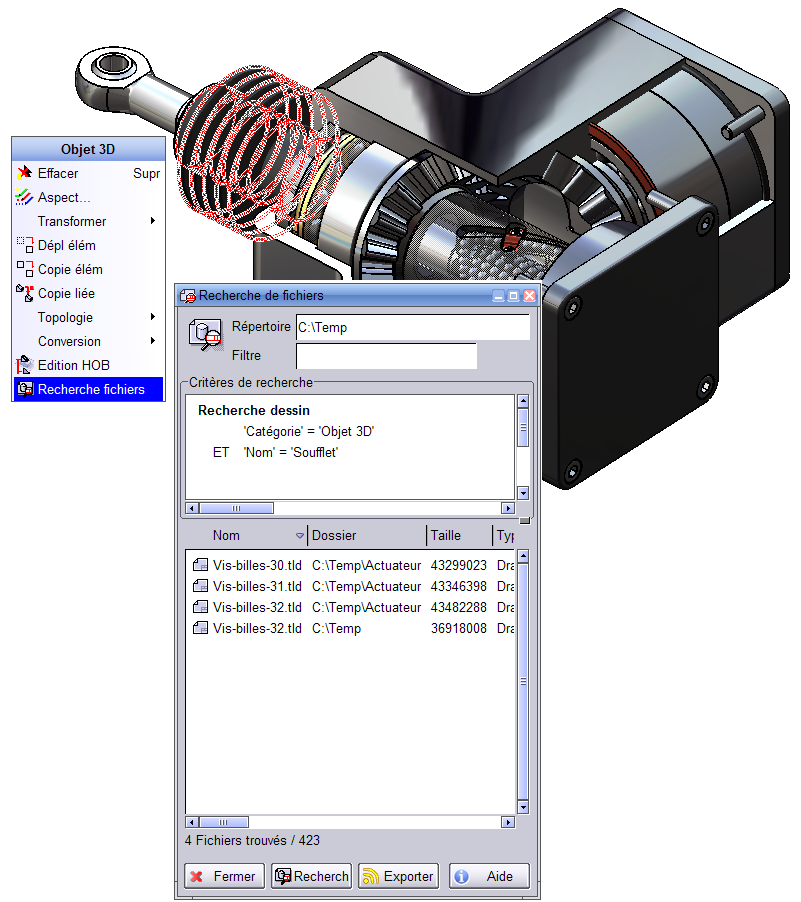
Task: Open the Conversion submenu
Action: (x=88, y=341)
